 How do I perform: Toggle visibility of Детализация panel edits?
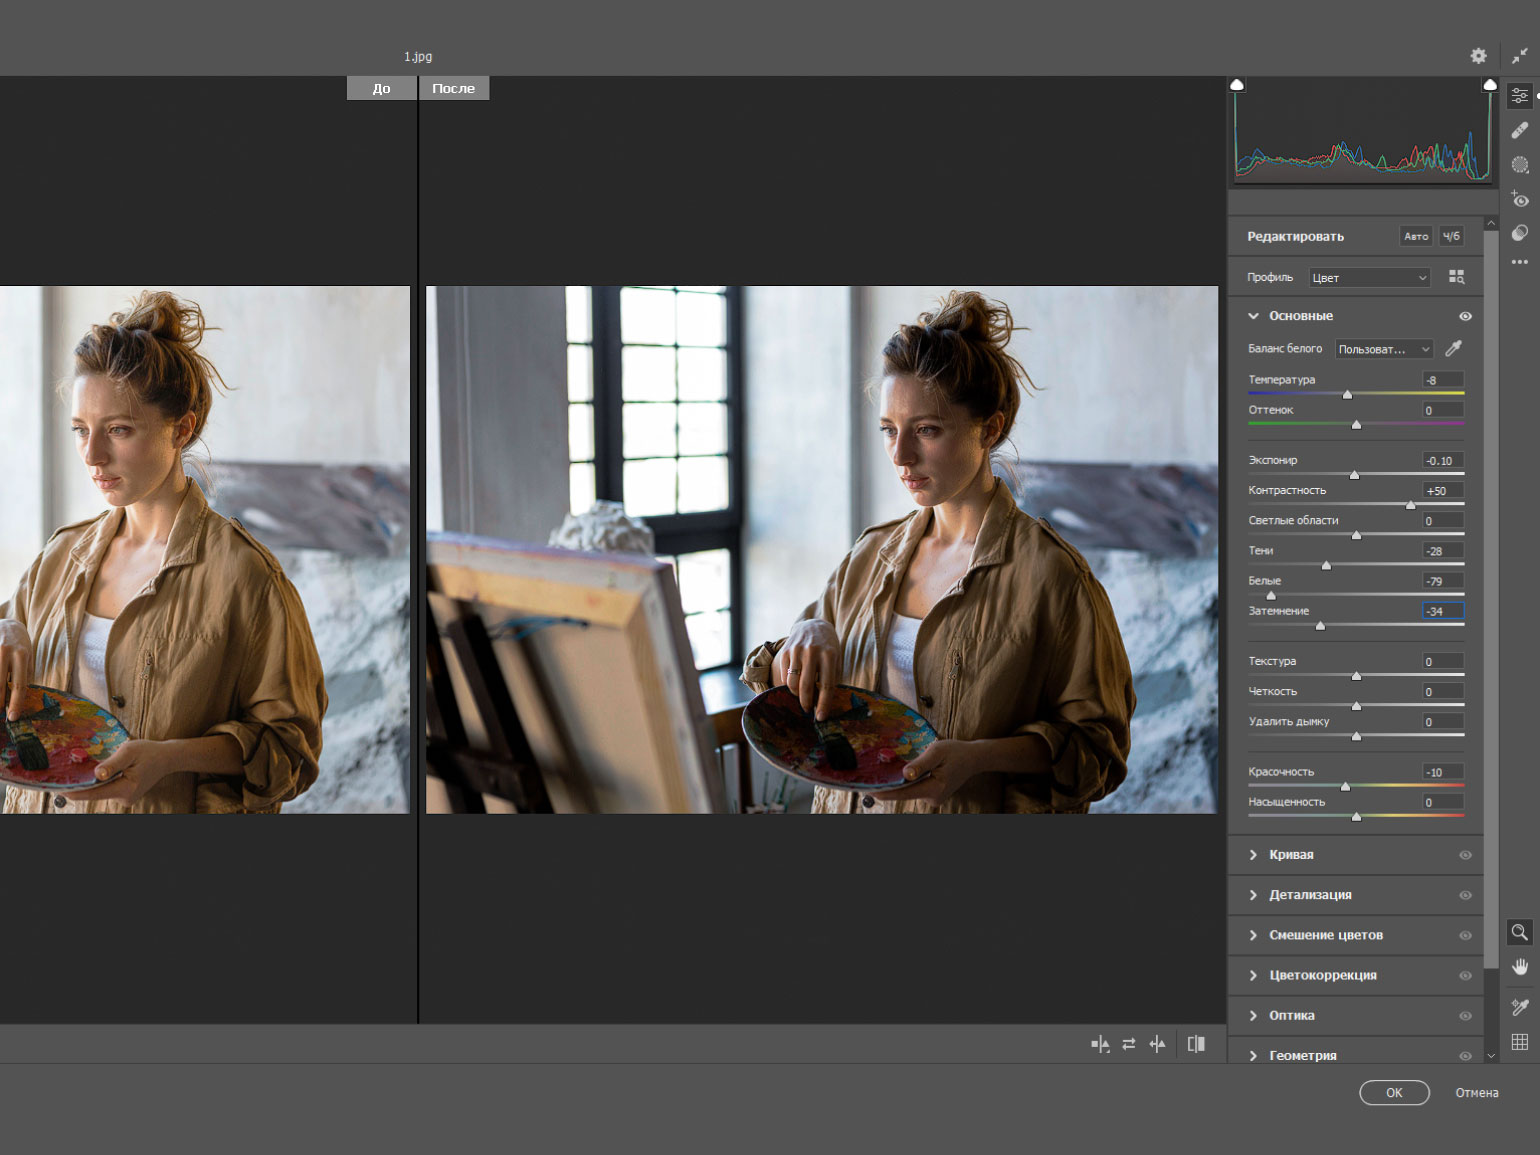(x=1465, y=895)
